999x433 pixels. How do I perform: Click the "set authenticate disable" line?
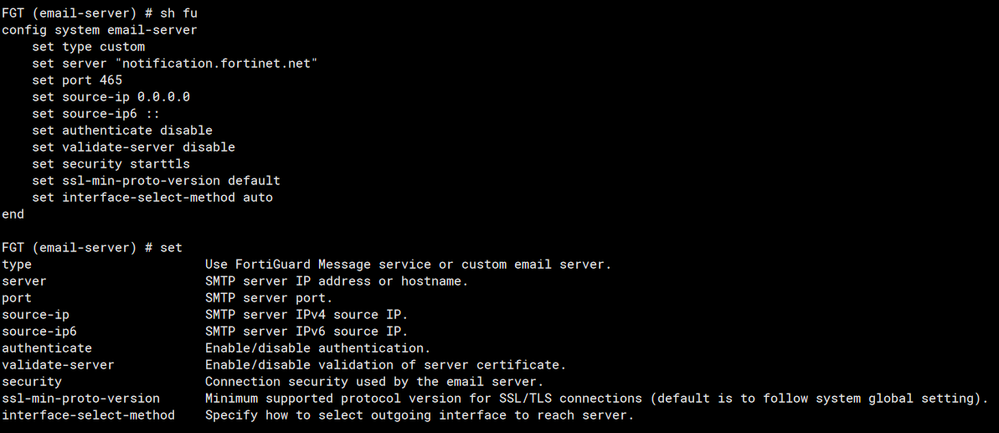click(122, 130)
